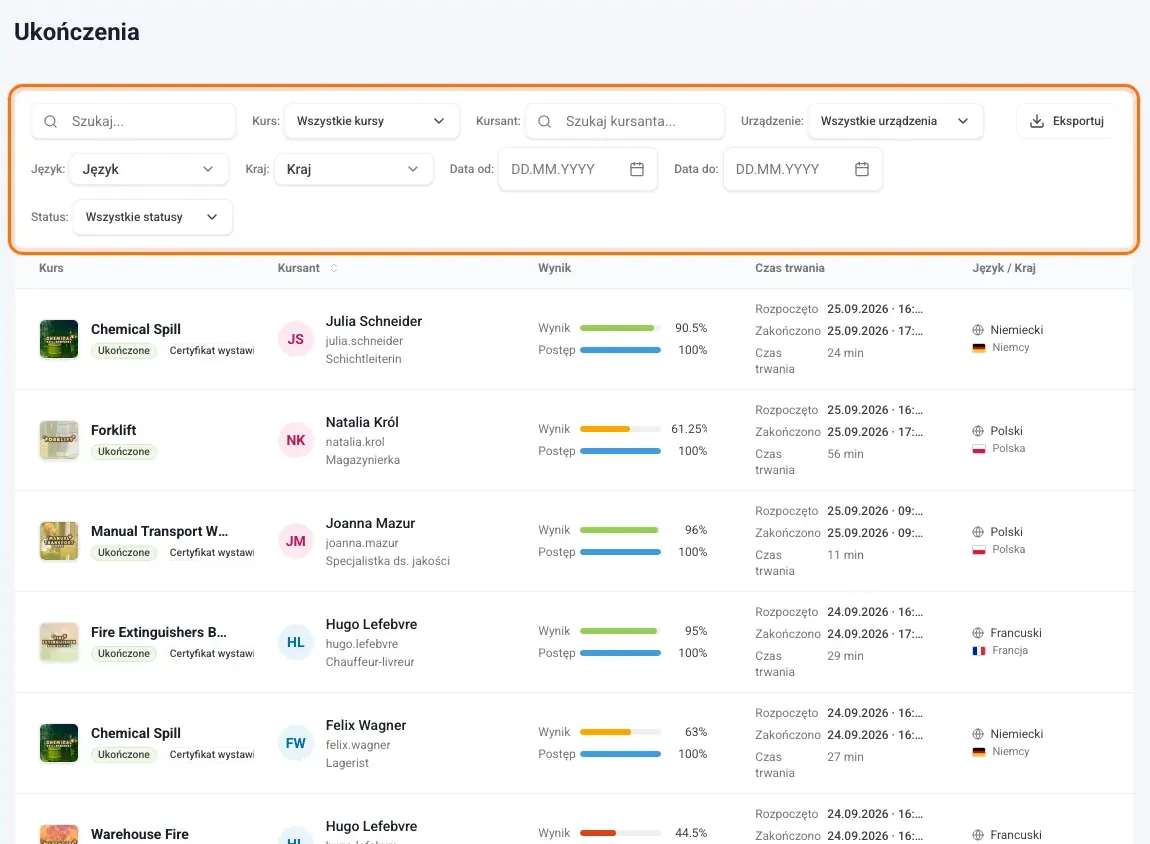Expand the Kraj filter dropdown
The width and height of the screenshot is (1150, 844).
[x=354, y=169]
